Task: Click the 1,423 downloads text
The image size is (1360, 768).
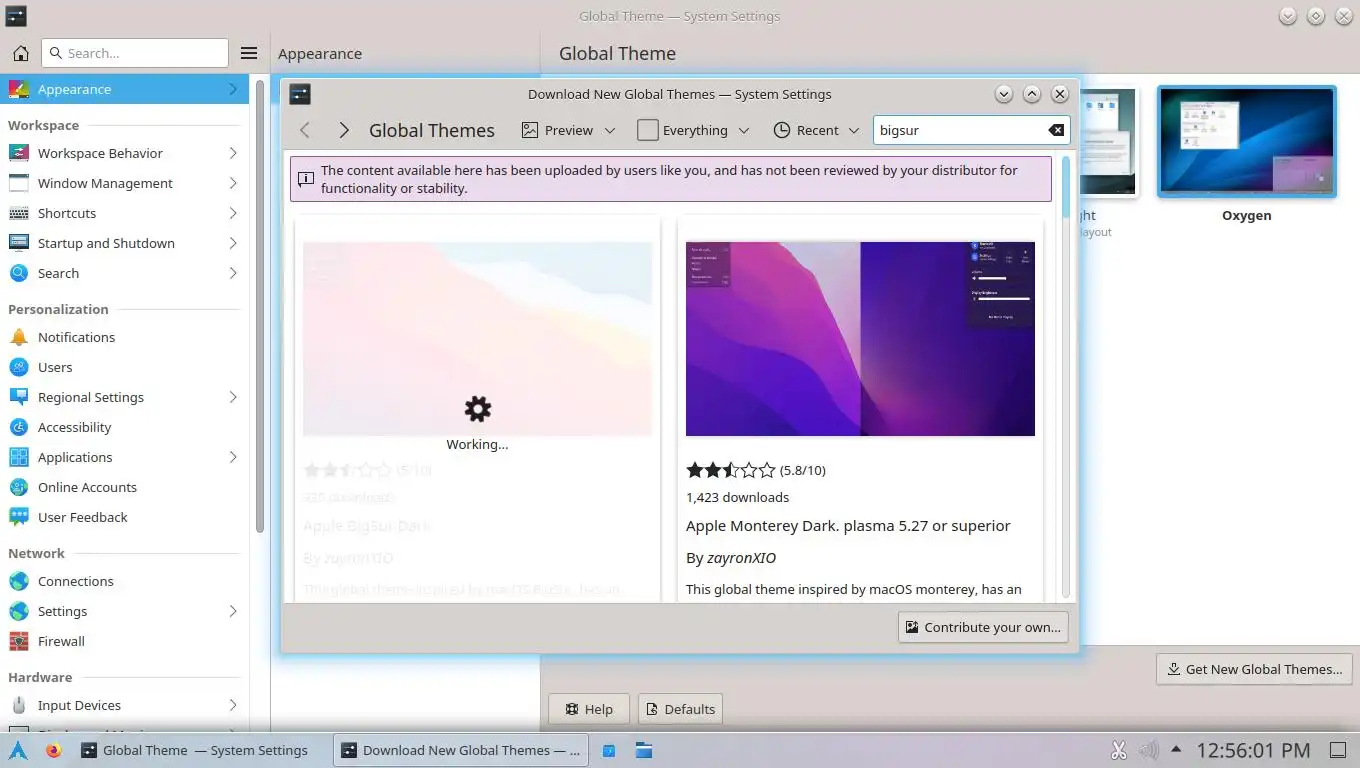Action: (x=737, y=497)
